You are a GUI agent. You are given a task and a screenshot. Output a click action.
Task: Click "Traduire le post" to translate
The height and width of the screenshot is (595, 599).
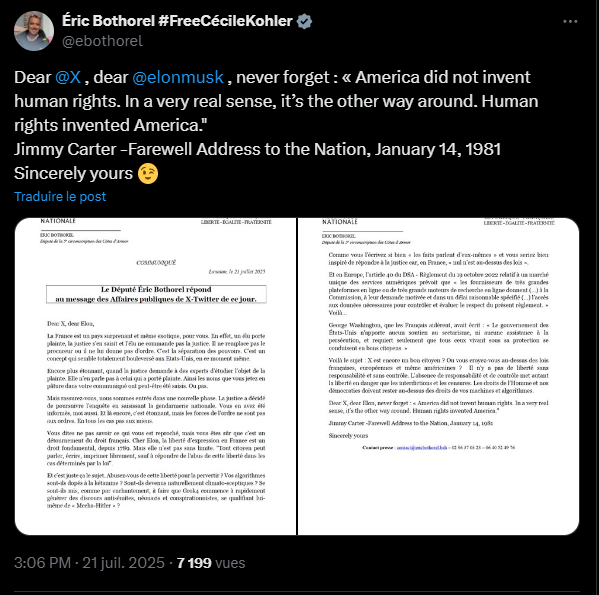point(60,196)
